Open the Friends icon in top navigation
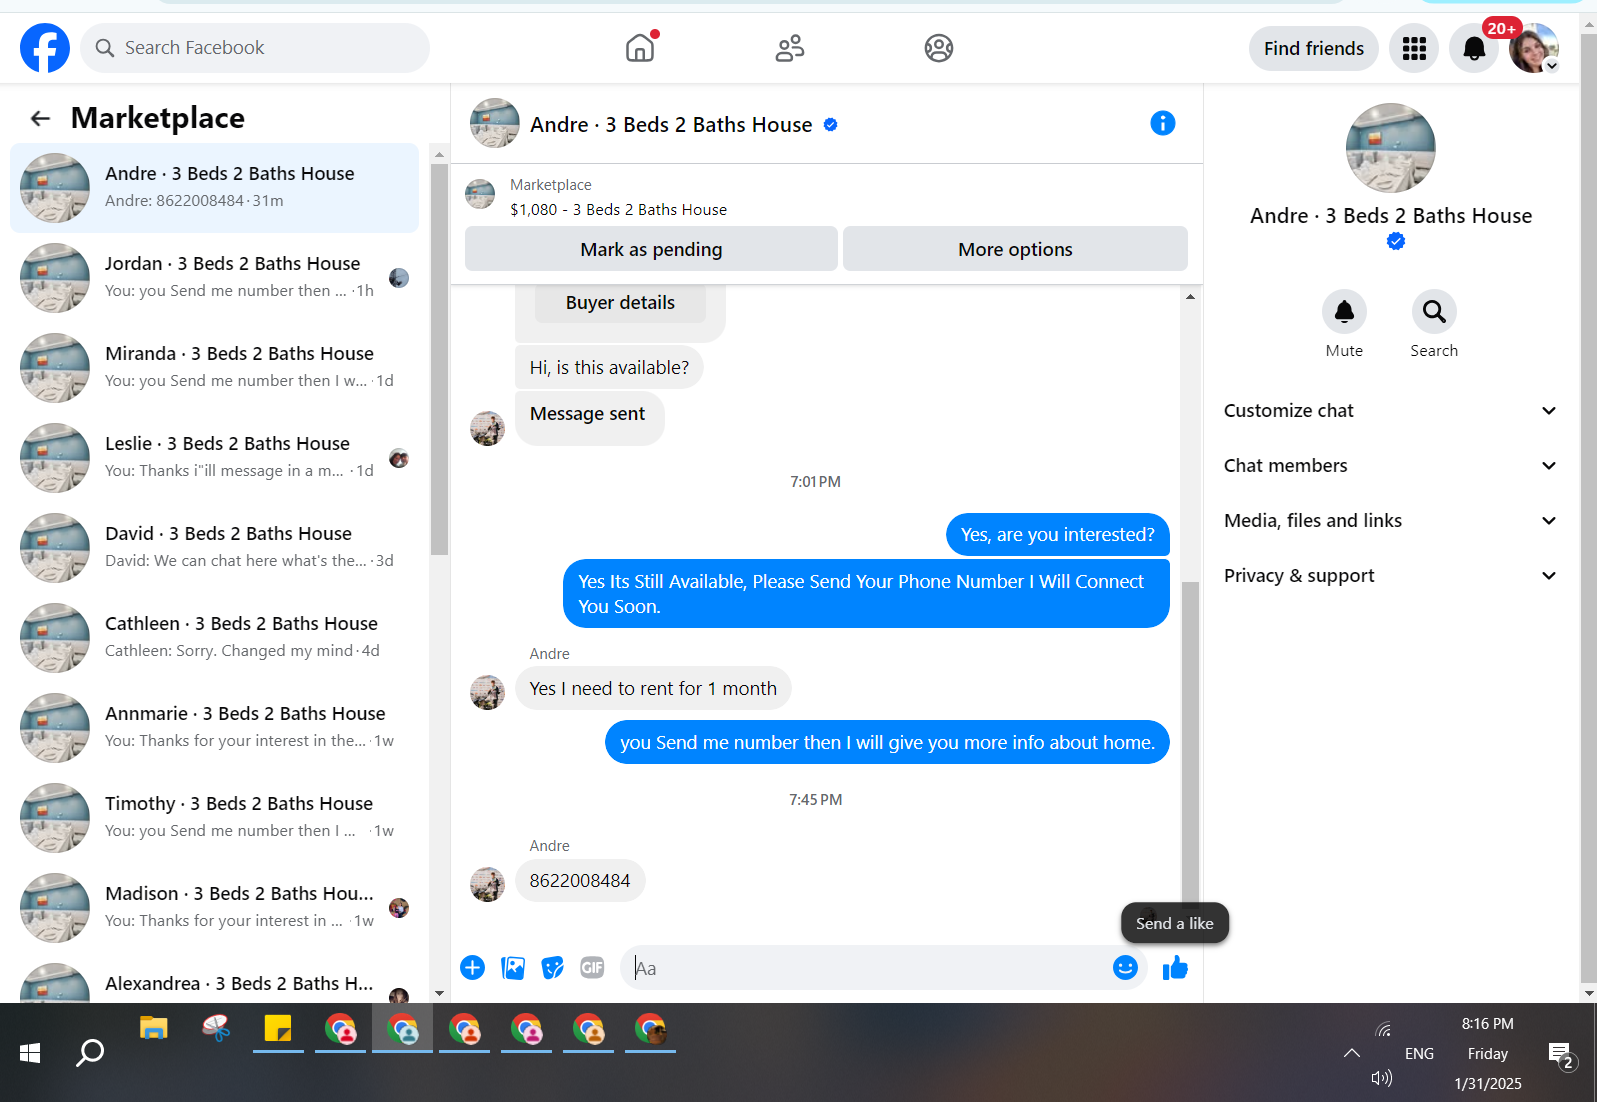This screenshot has width=1597, height=1102. [x=790, y=48]
